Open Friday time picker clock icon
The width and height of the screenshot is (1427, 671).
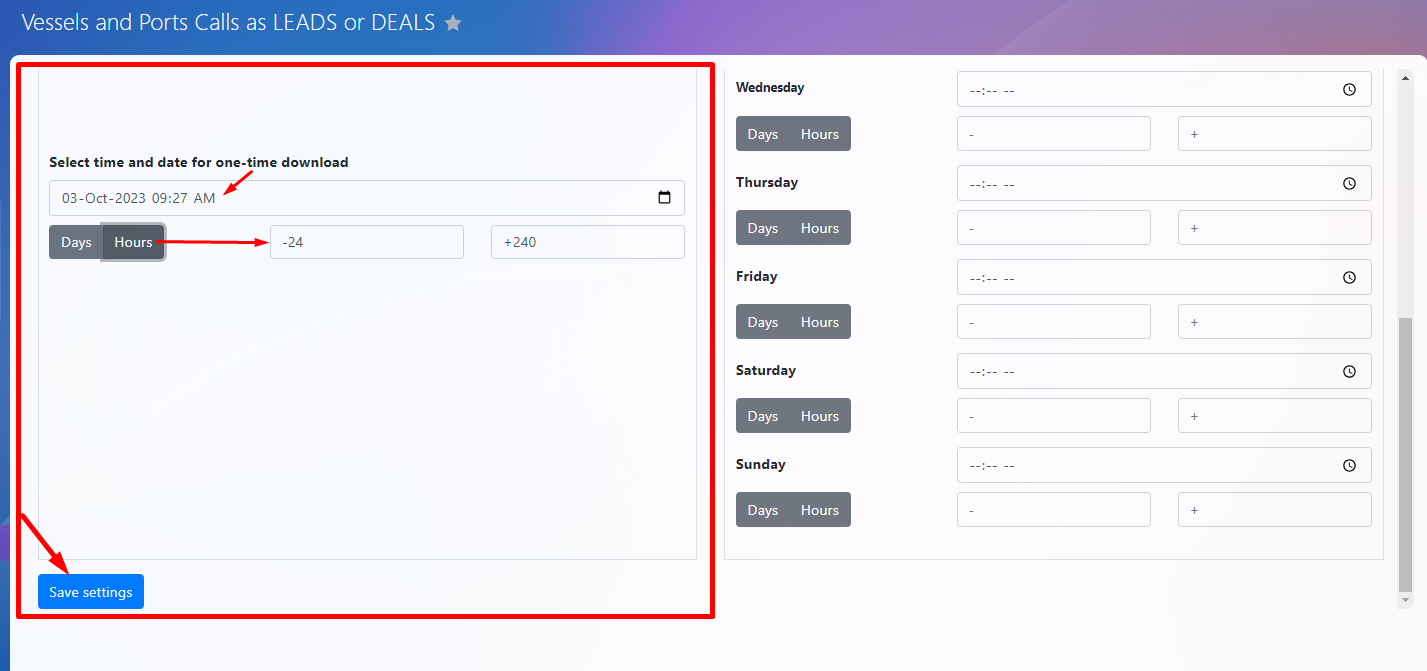1349,278
